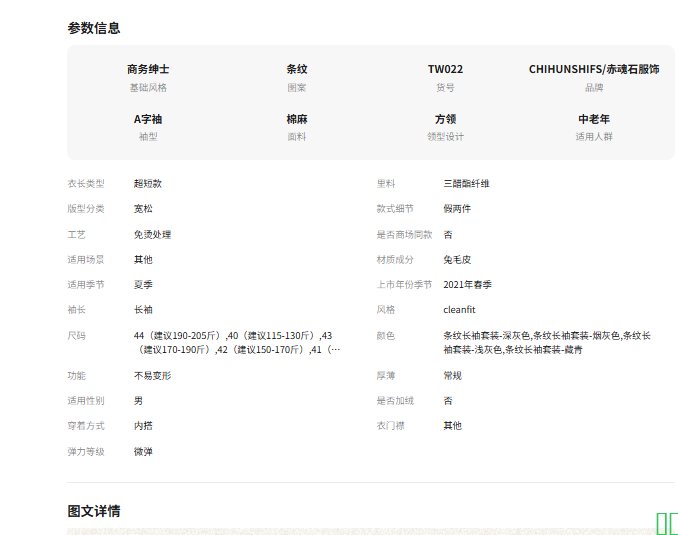
Task: Click the 颜色 color options text
Action: click(546, 342)
